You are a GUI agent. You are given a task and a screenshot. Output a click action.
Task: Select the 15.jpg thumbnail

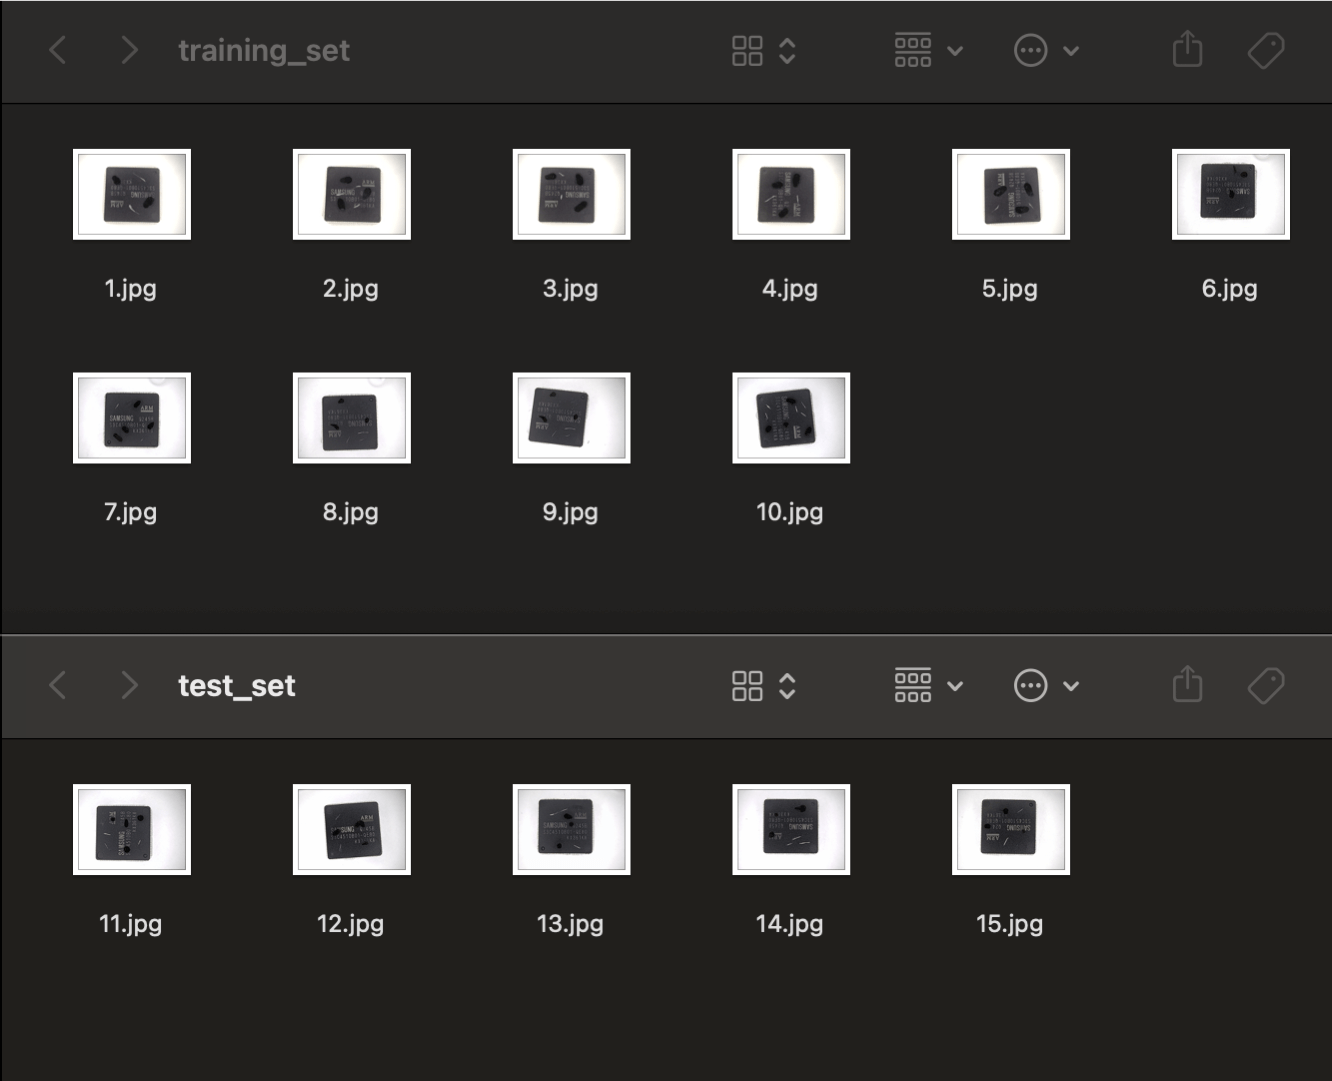tap(1011, 829)
